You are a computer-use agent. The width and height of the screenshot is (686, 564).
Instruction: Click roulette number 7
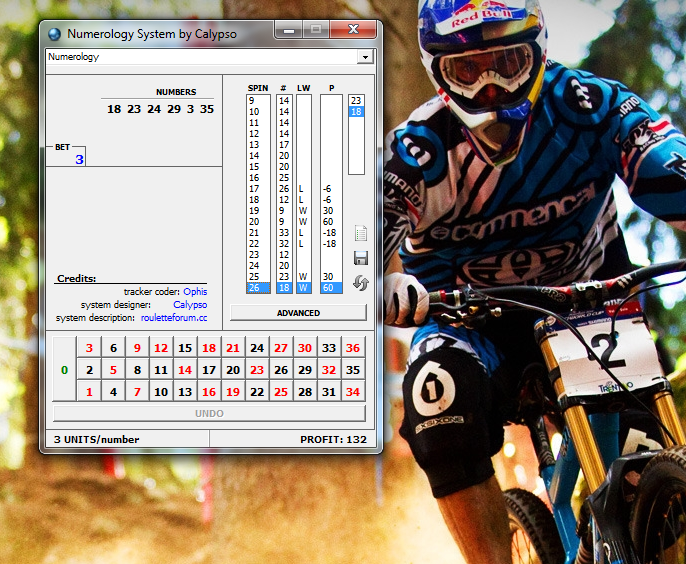[137, 392]
